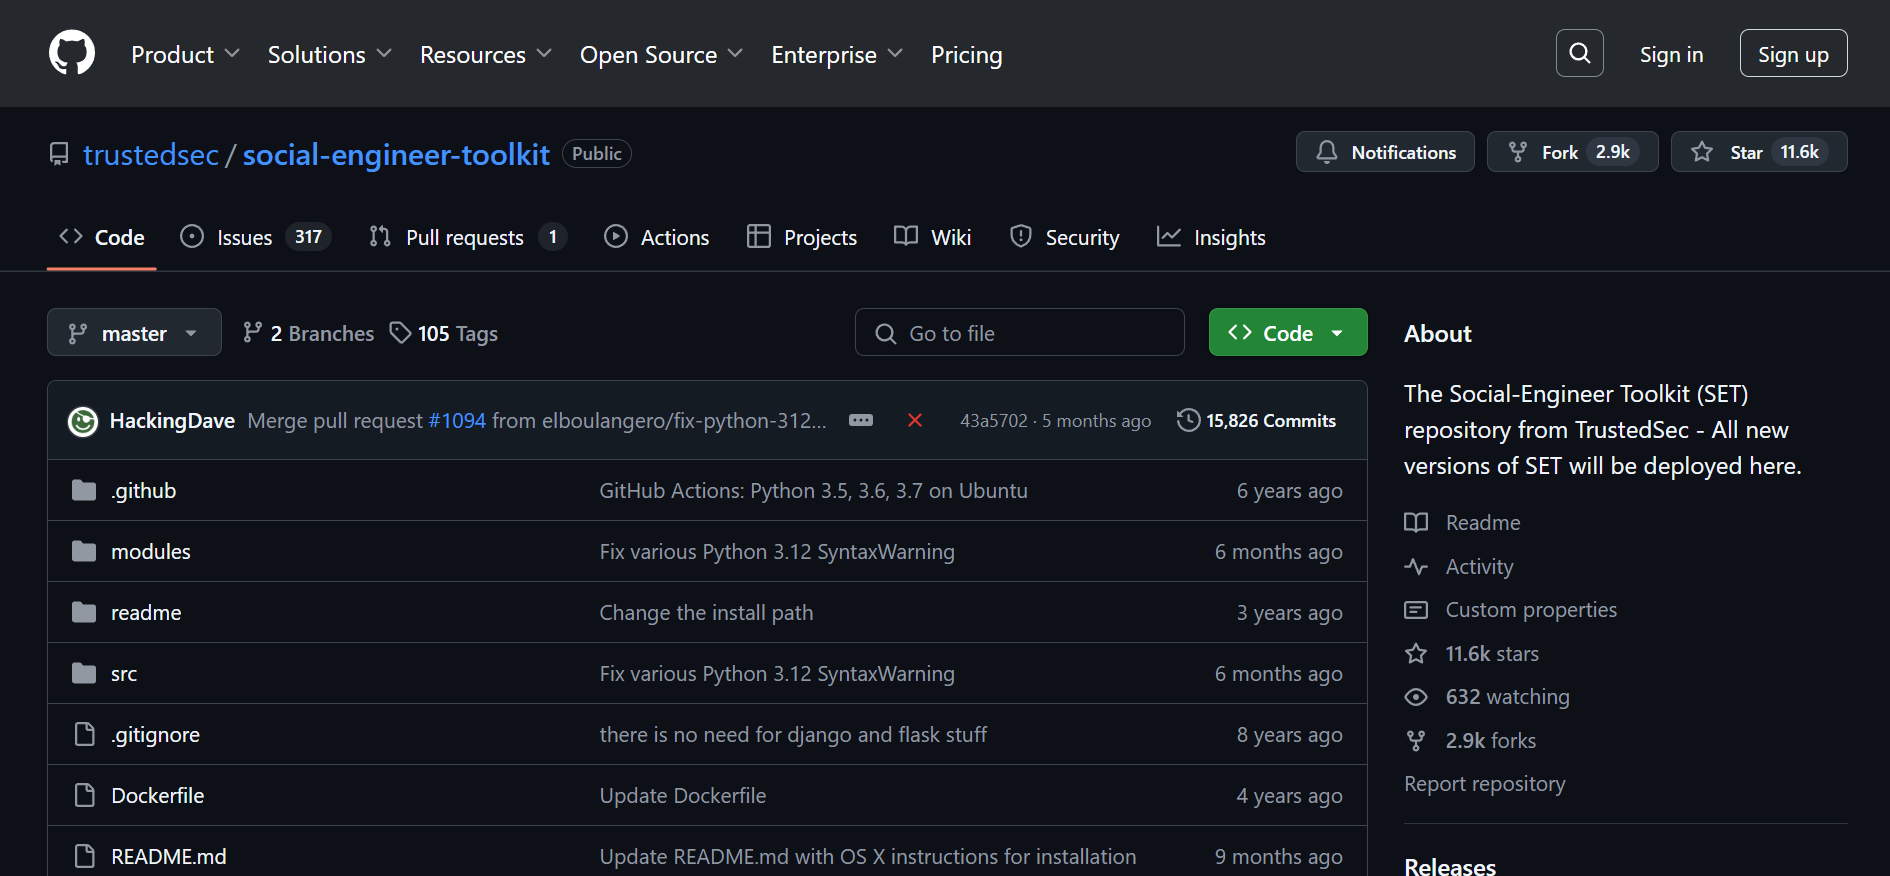
Task: Click the tag icon beside 105 Tags
Action: [x=400, y=333]
